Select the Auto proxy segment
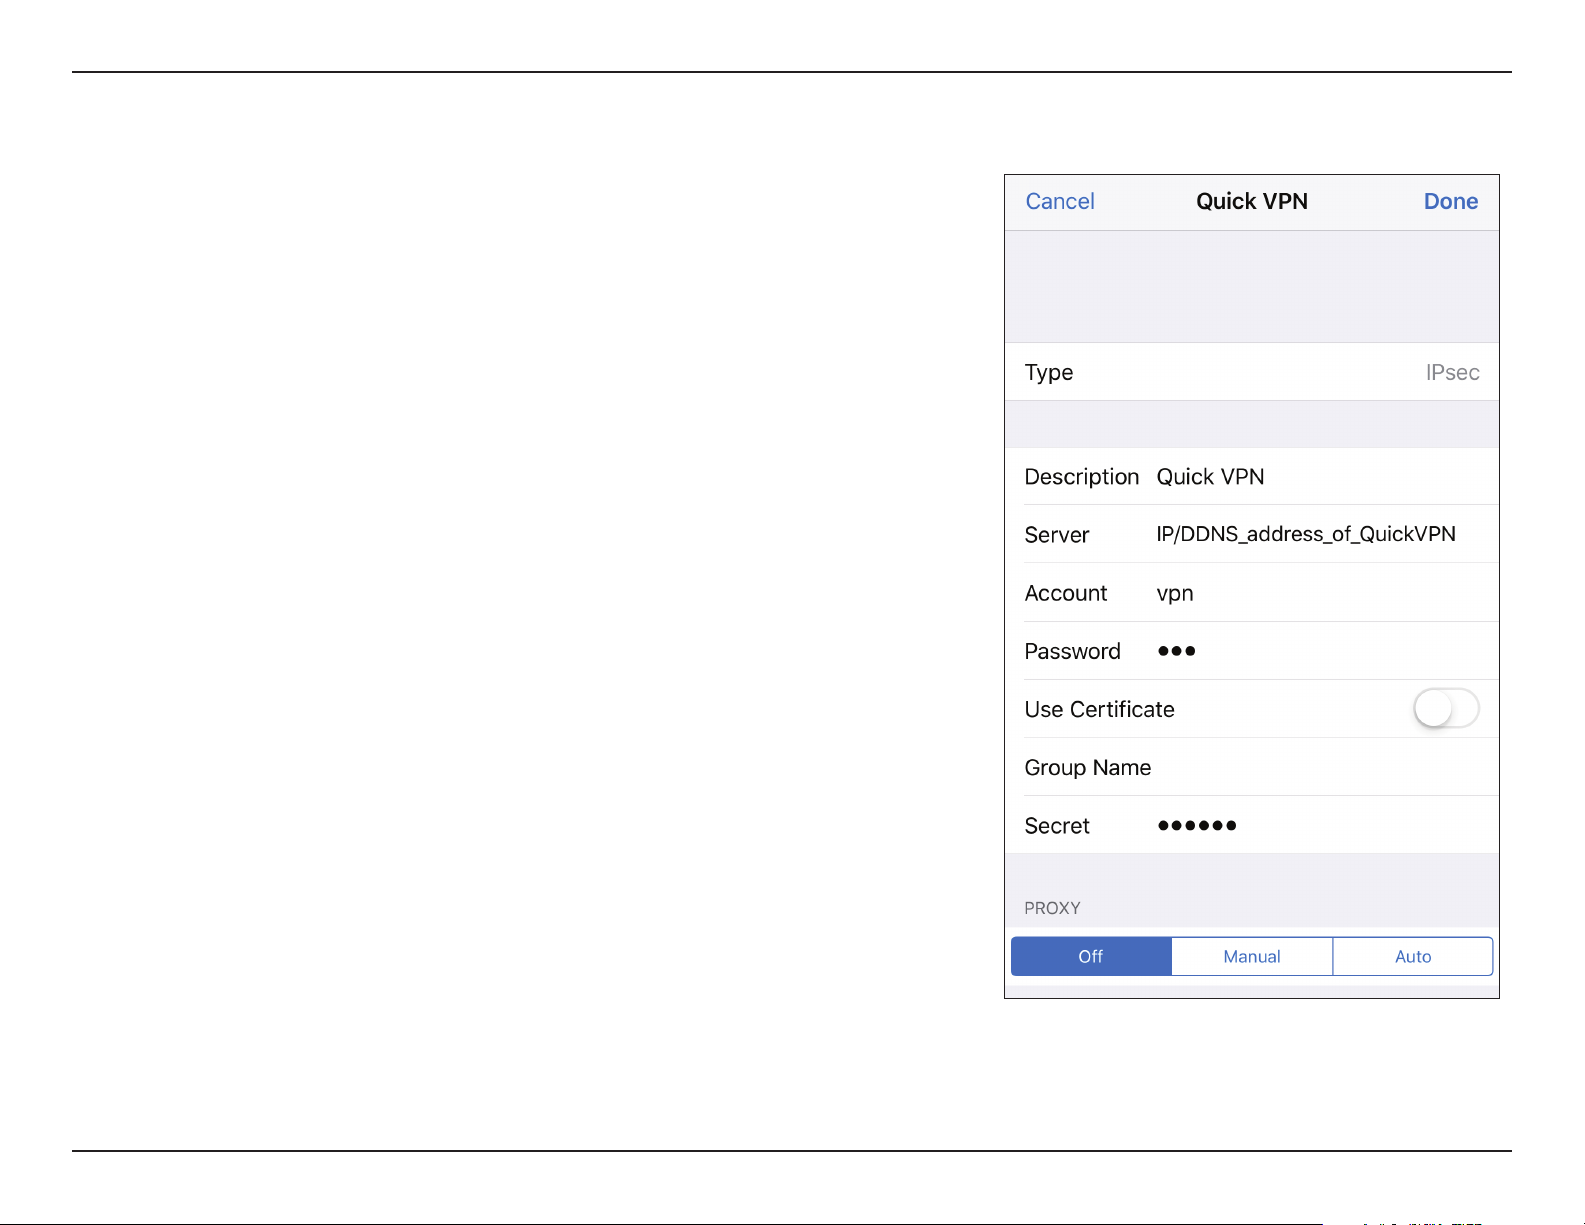This screenshot has width=1585, height=1225. pos(1413,956)
